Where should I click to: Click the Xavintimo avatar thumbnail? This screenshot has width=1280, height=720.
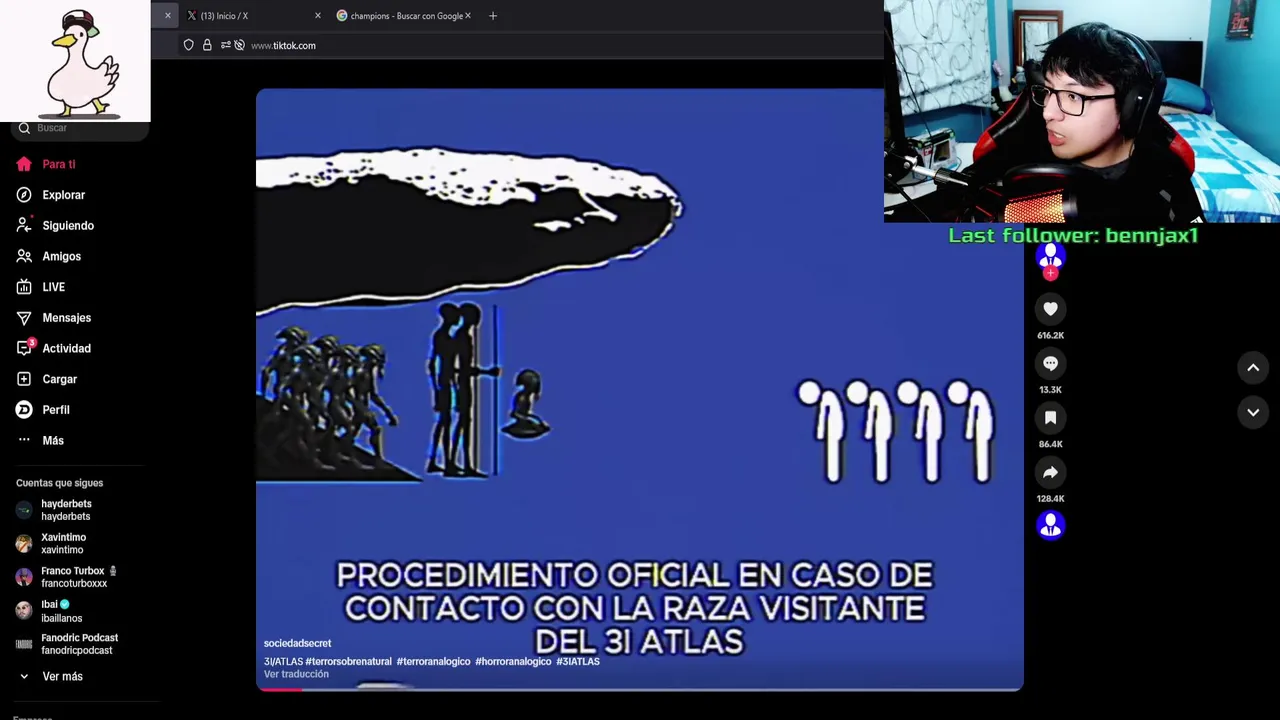(24, 544)
